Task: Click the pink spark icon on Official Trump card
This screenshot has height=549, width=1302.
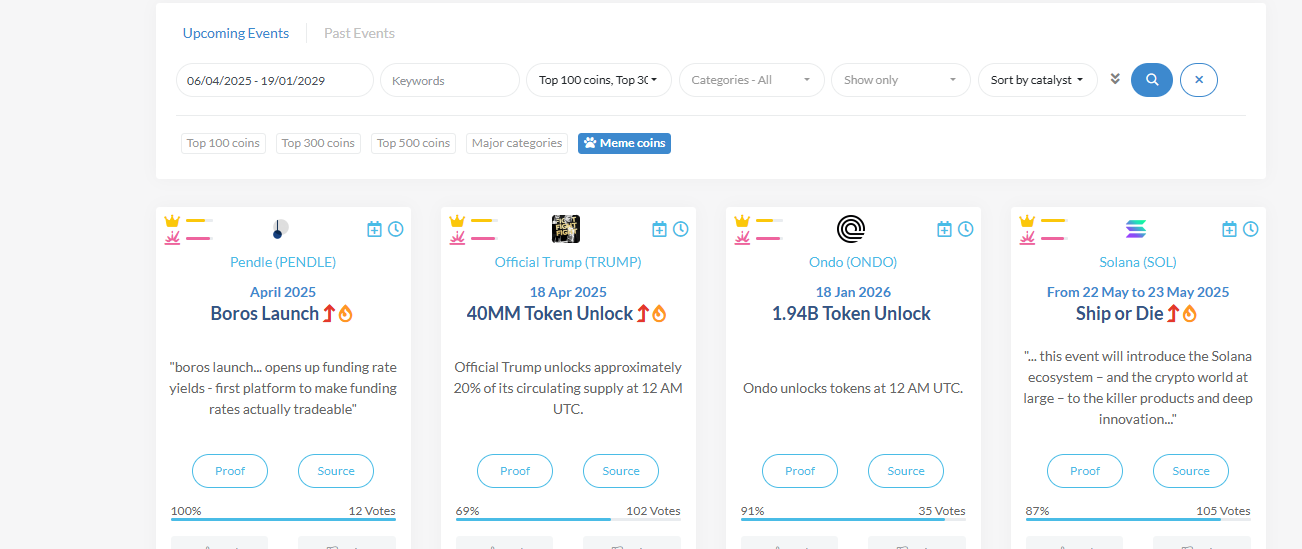Action: click(457, 238)
